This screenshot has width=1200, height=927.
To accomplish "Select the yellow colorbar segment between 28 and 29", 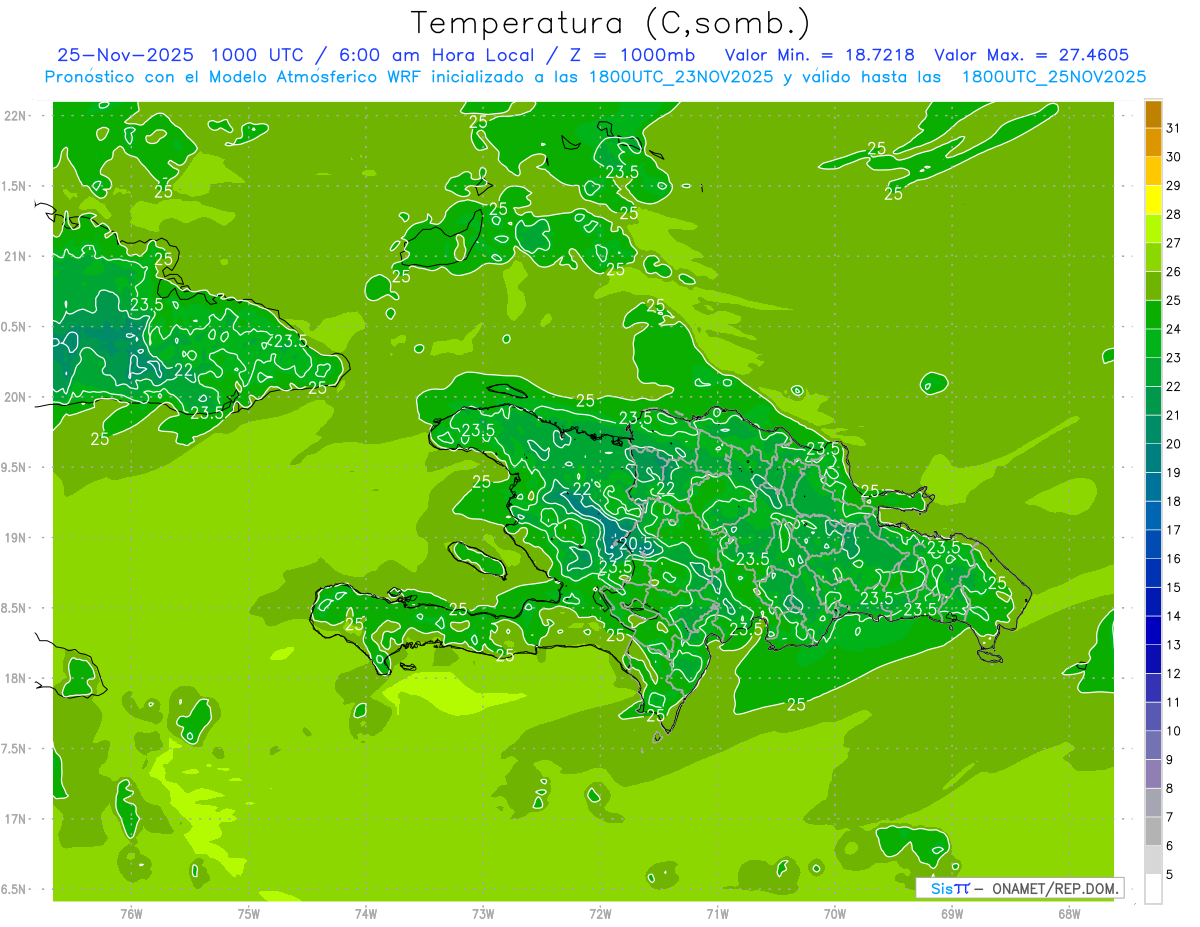I will coord(1153,200).
